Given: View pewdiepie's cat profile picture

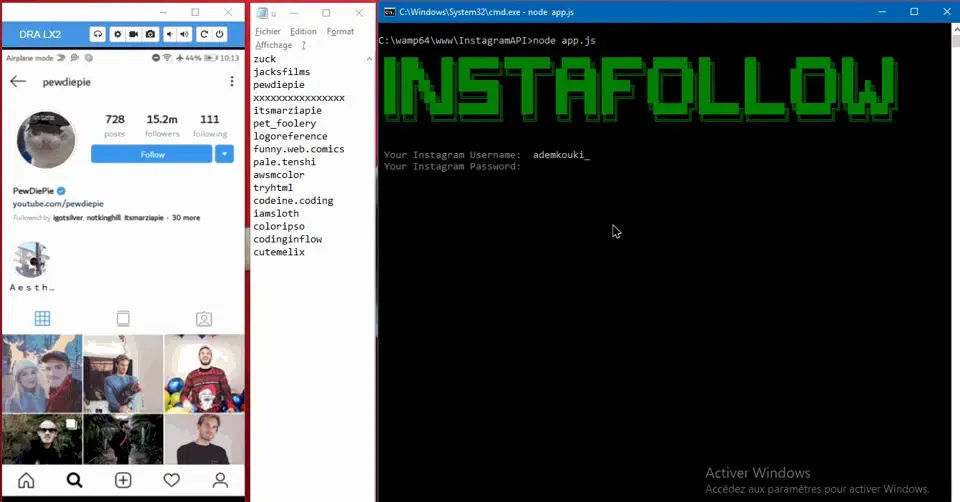Looking at the screenshot, I should click(47, 140).
